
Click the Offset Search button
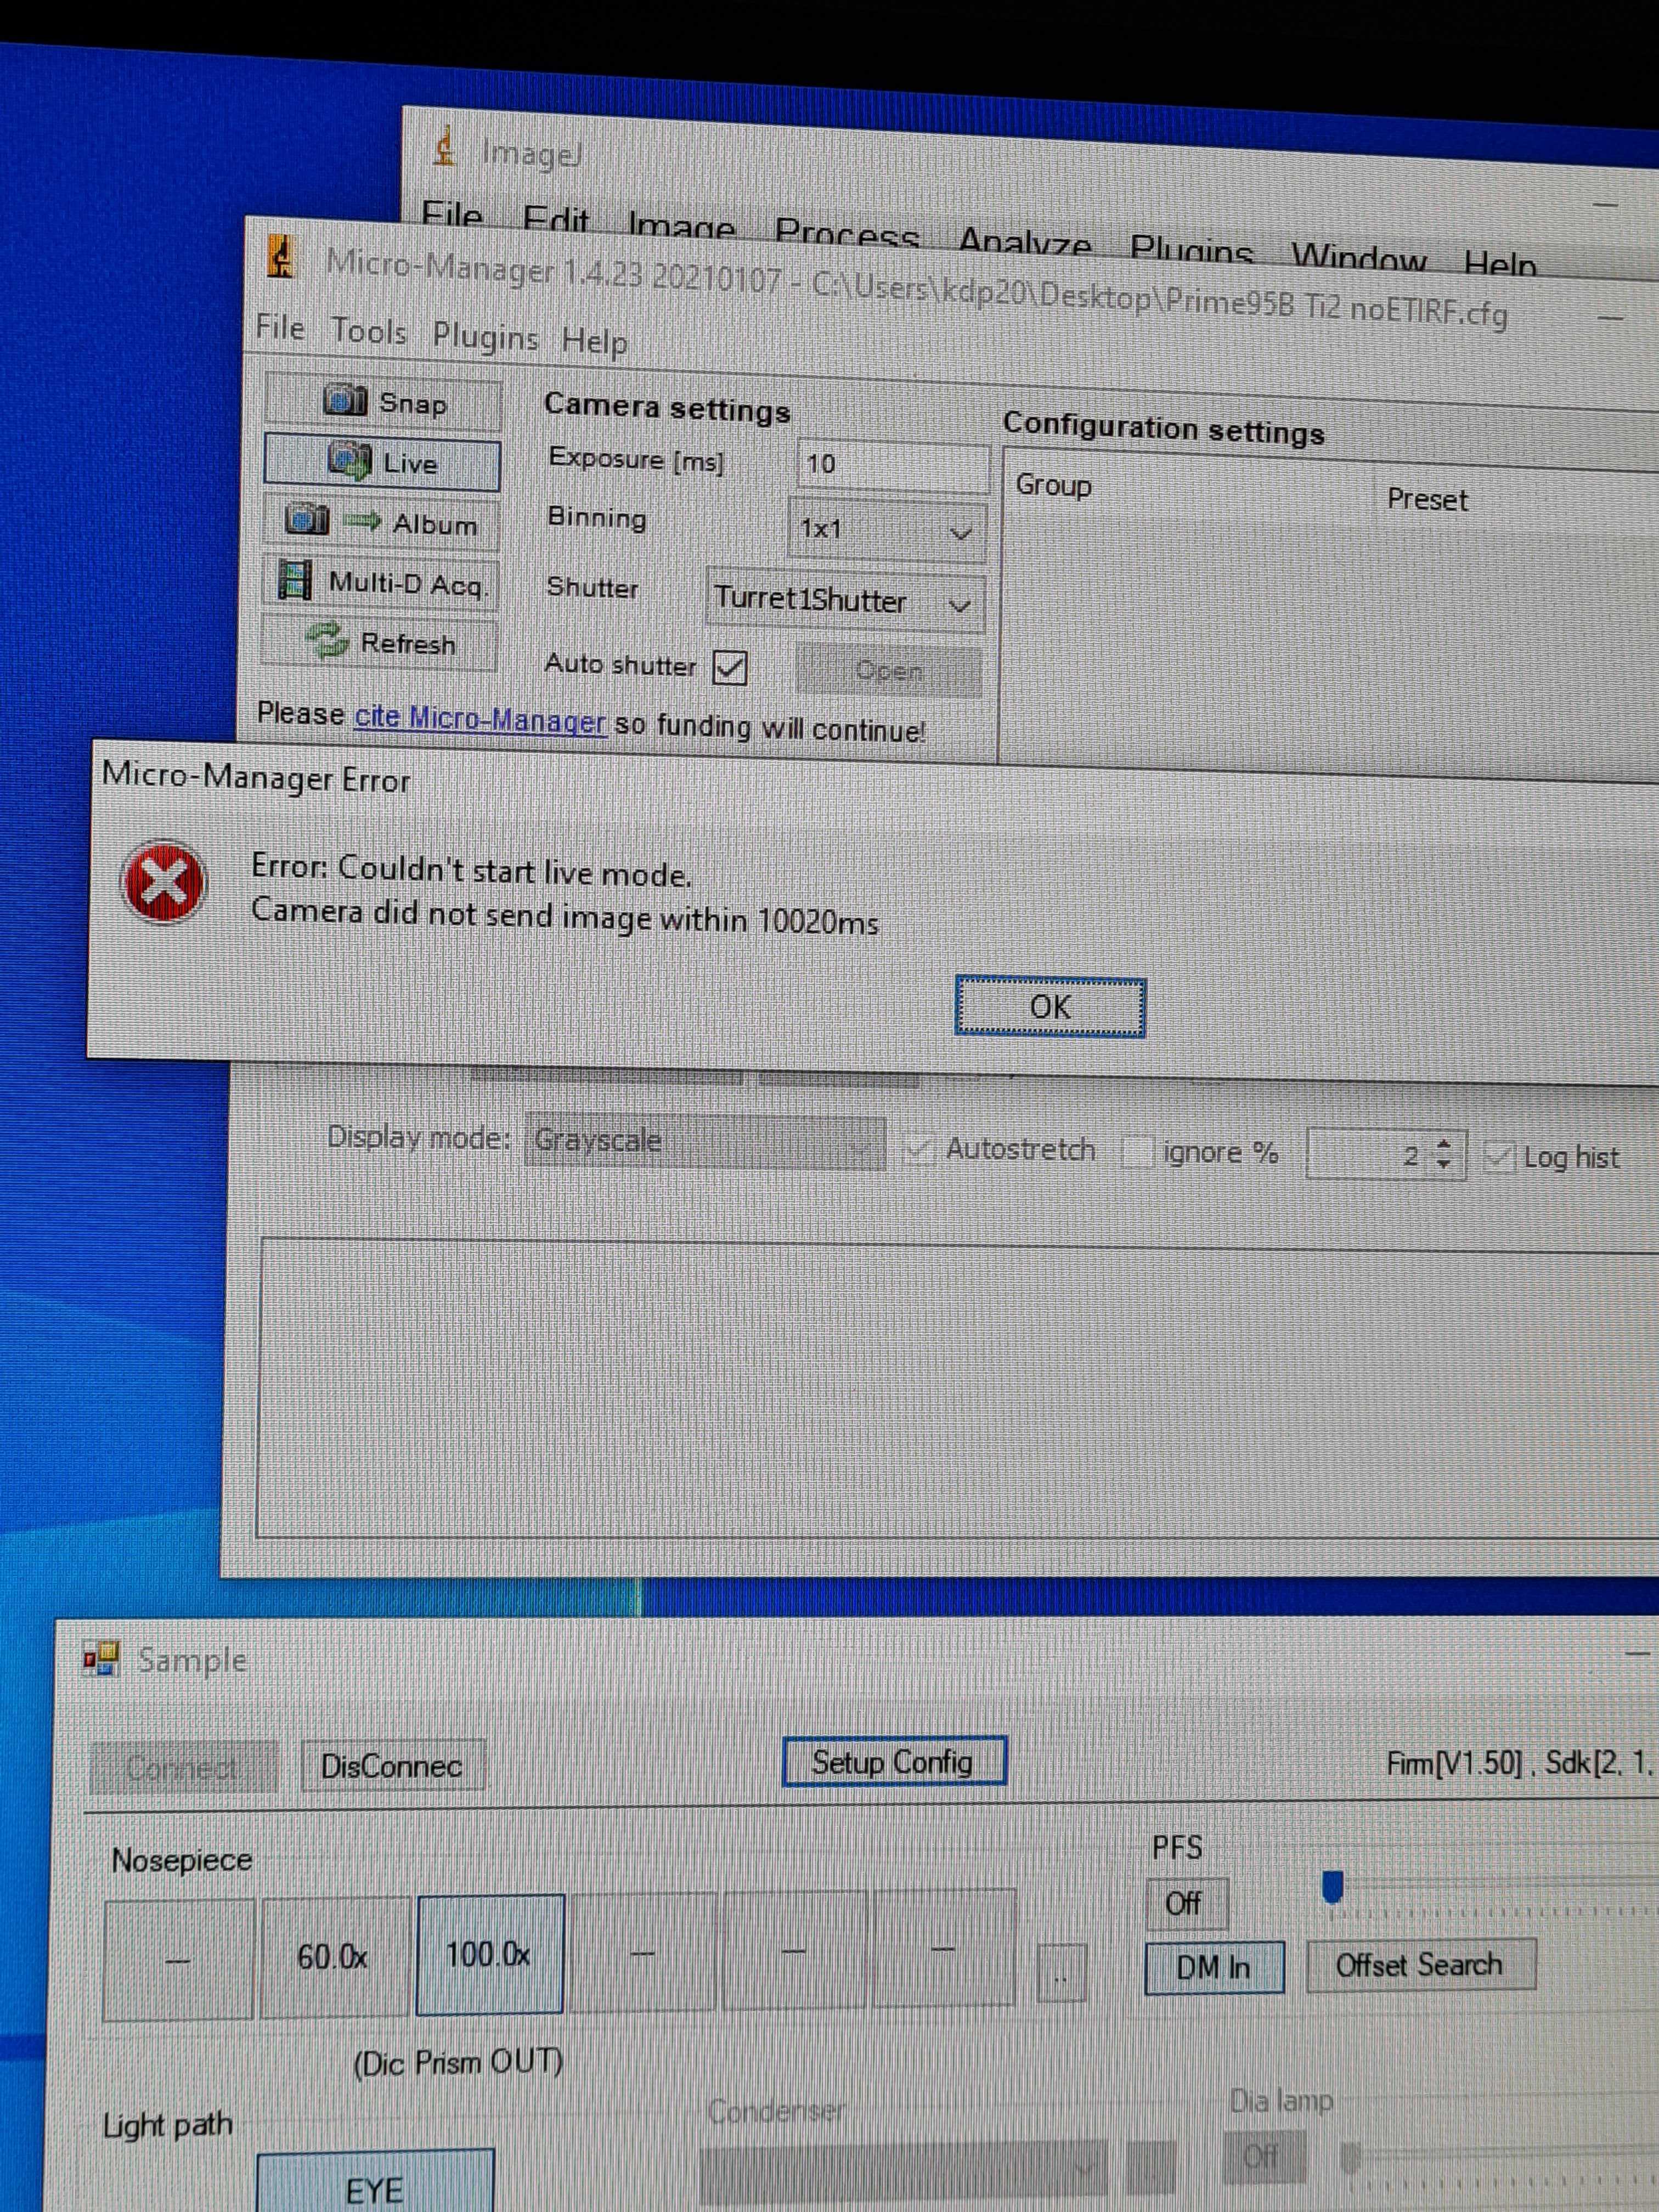click(x=1420, y=1965)
